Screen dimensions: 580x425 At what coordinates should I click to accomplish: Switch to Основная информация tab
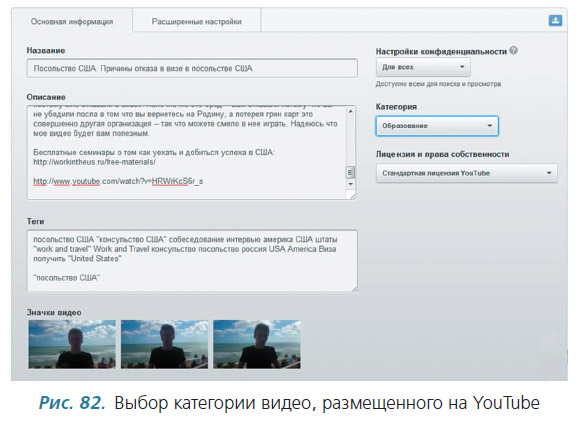(x=72, y=21)
